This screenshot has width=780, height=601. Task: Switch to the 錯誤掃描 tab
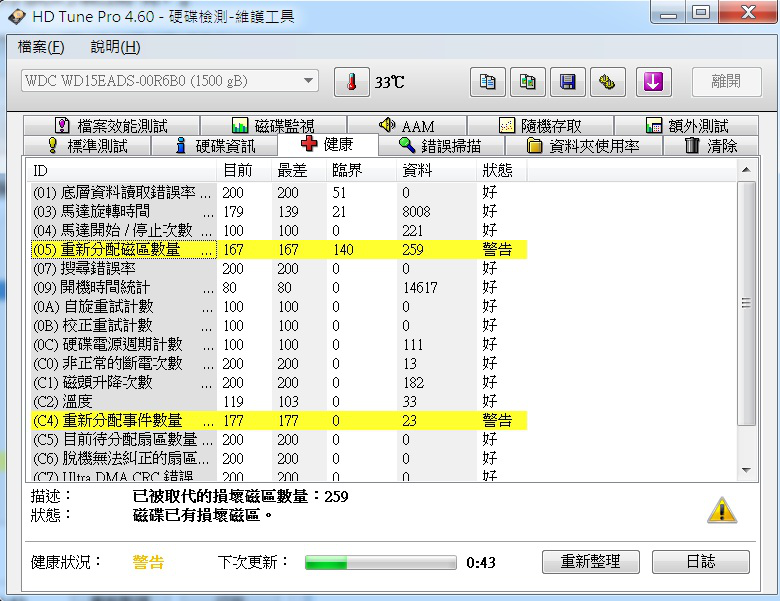[441, 146]
